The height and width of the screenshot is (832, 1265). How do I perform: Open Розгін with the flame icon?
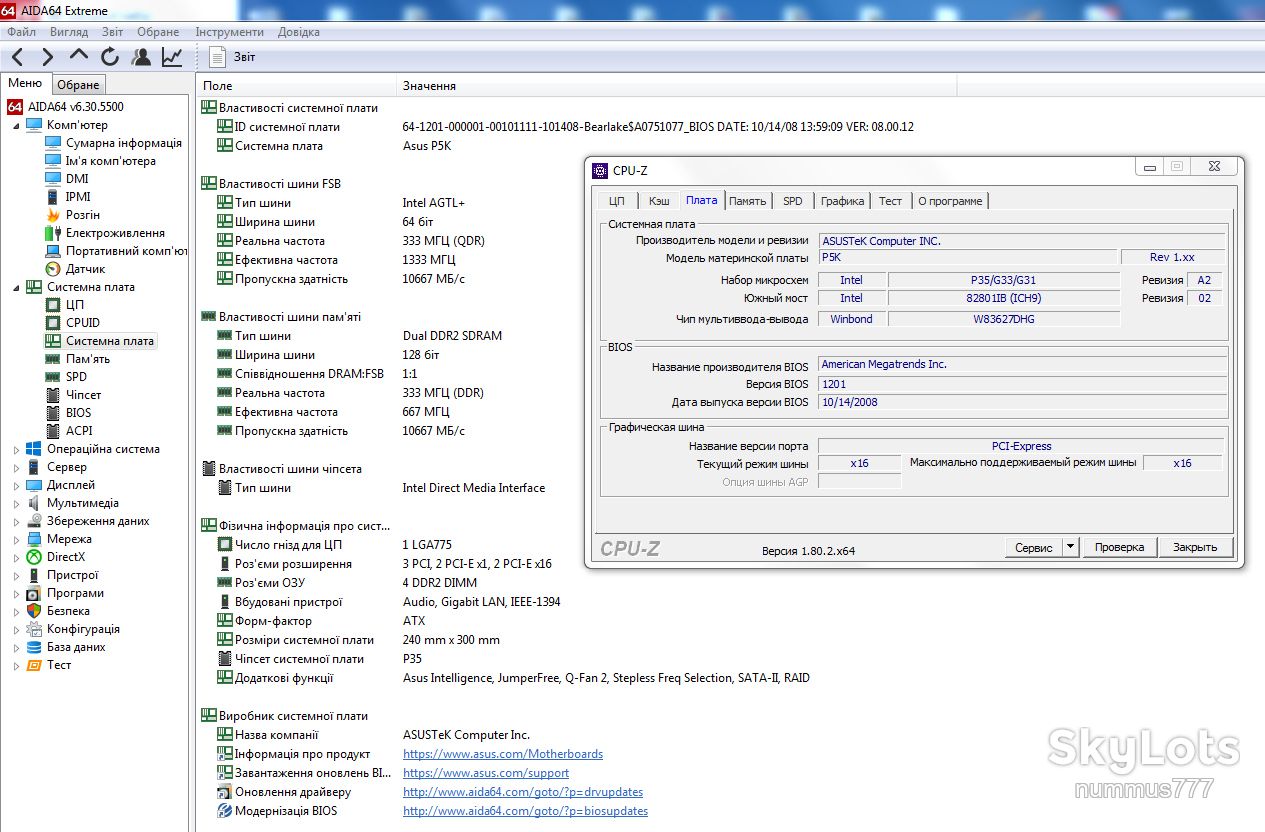point(82,215)
